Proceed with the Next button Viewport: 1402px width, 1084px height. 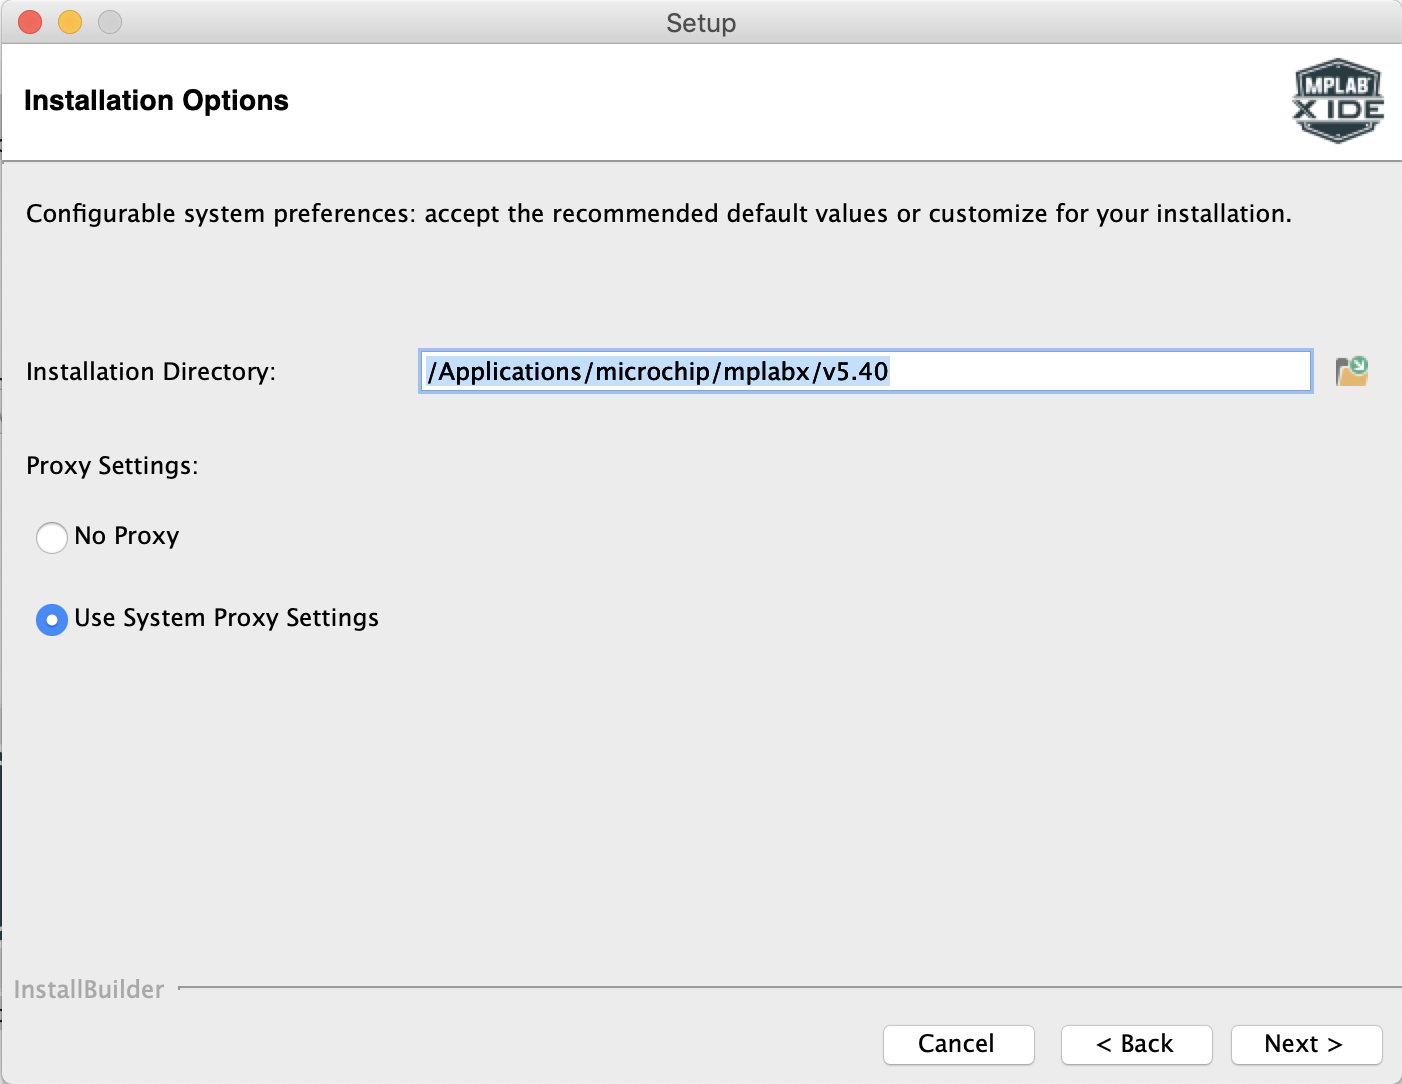coord(1306,1044)
